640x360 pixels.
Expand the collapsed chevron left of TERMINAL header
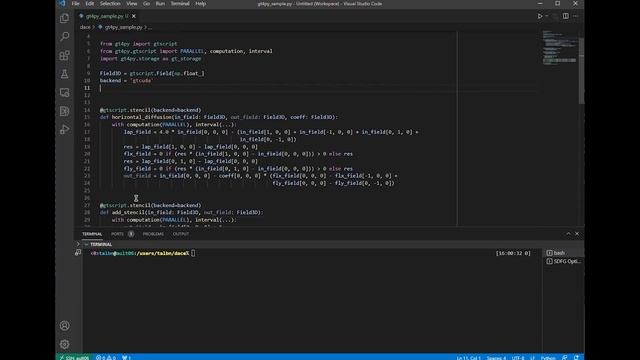pyautogui.click(x=78, y=244)
